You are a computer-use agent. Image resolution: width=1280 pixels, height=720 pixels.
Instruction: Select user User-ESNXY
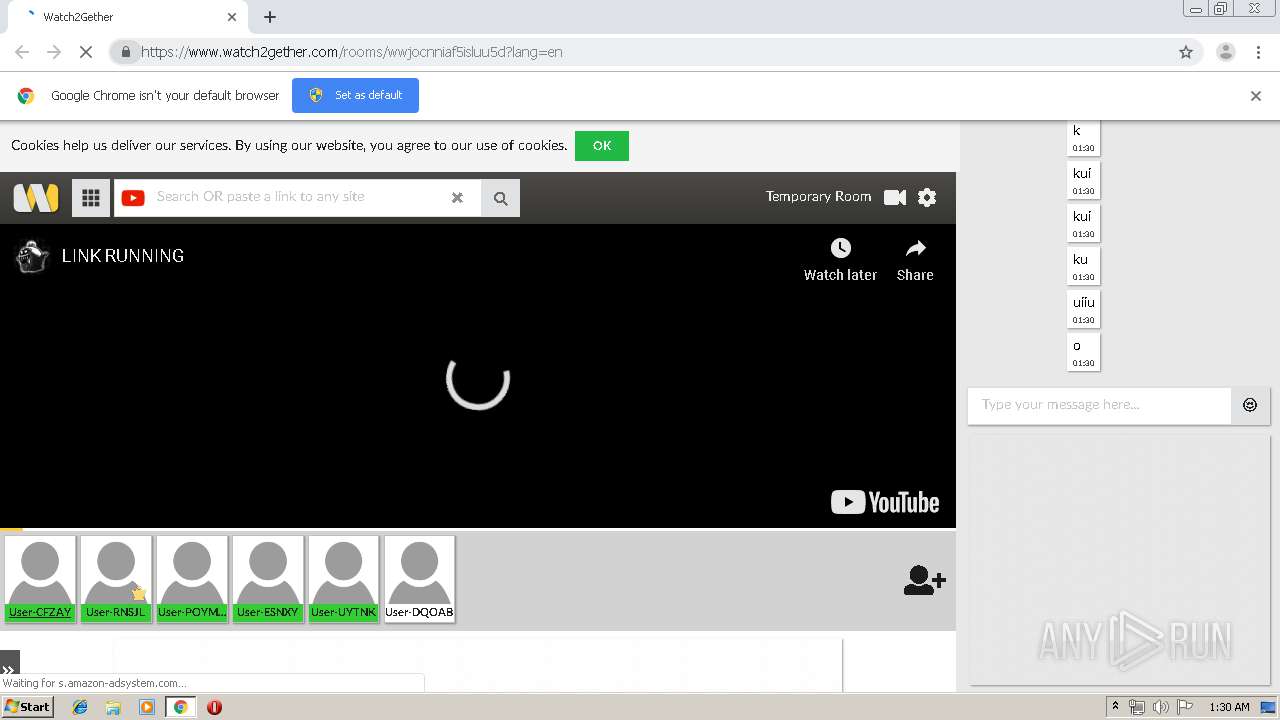click(x=268, y=579)
